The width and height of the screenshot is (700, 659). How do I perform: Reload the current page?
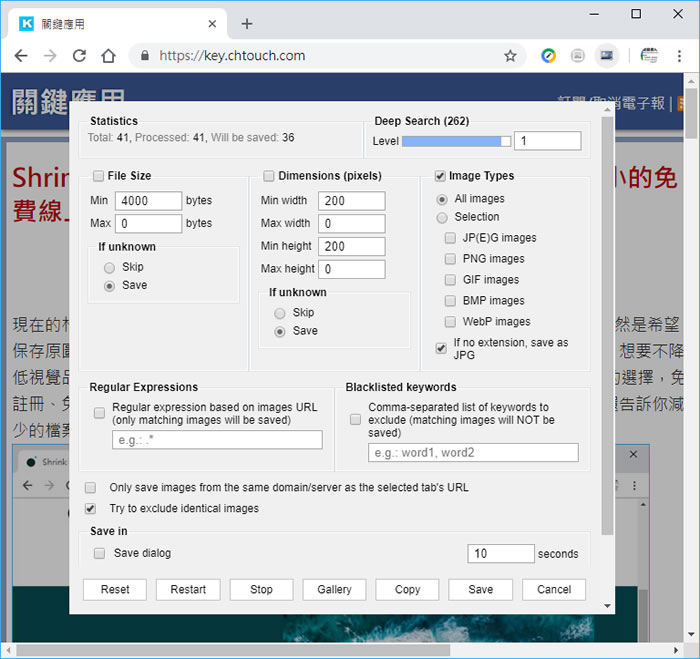[79, 56]
